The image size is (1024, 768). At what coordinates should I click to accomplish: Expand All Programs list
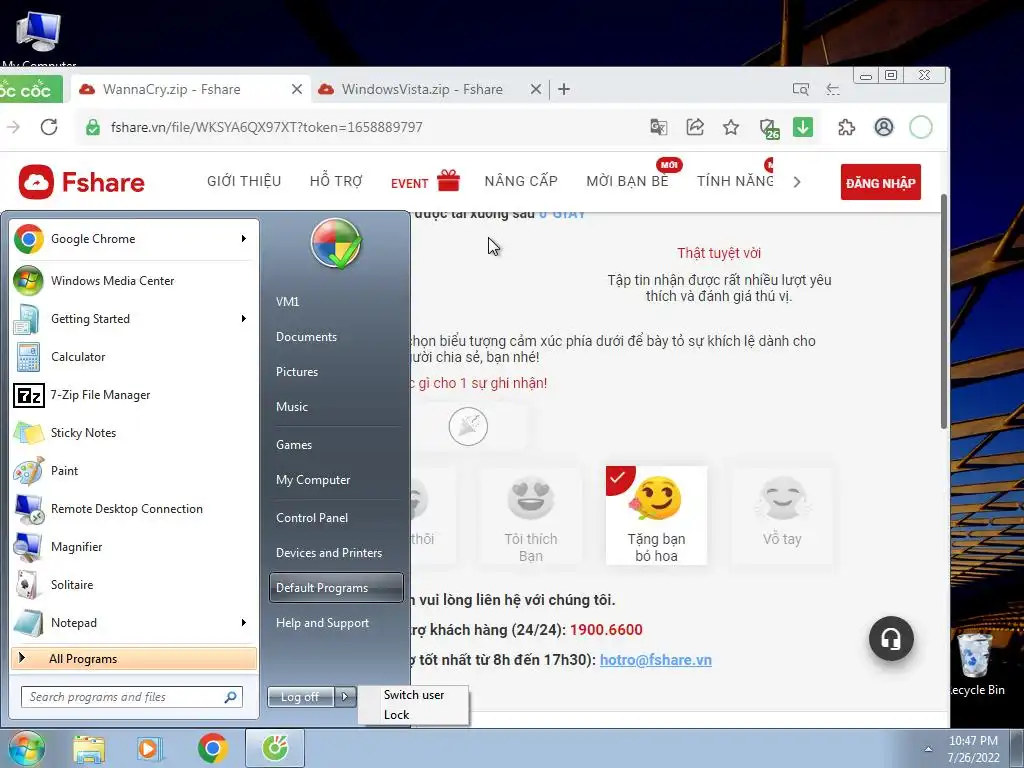click(x=134, y=659)
